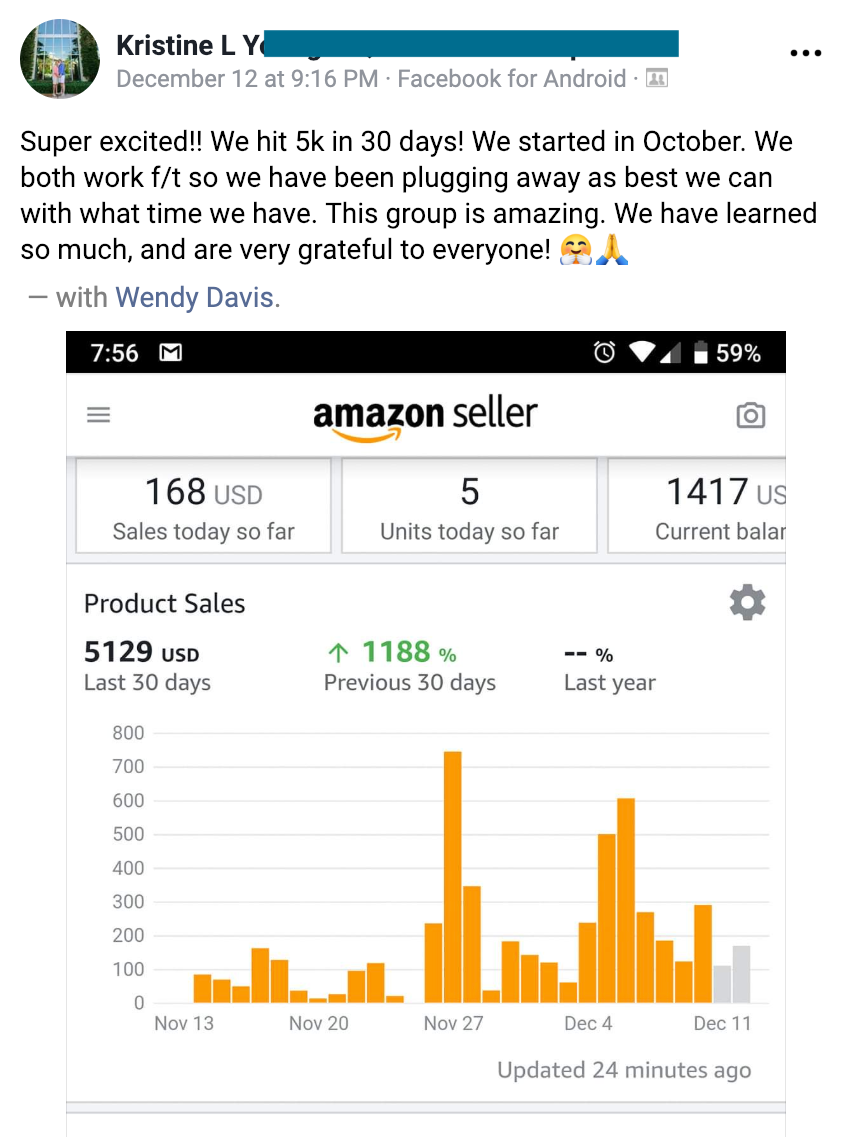
Task: Click the December 12 post timestamp
Action: 247,78
